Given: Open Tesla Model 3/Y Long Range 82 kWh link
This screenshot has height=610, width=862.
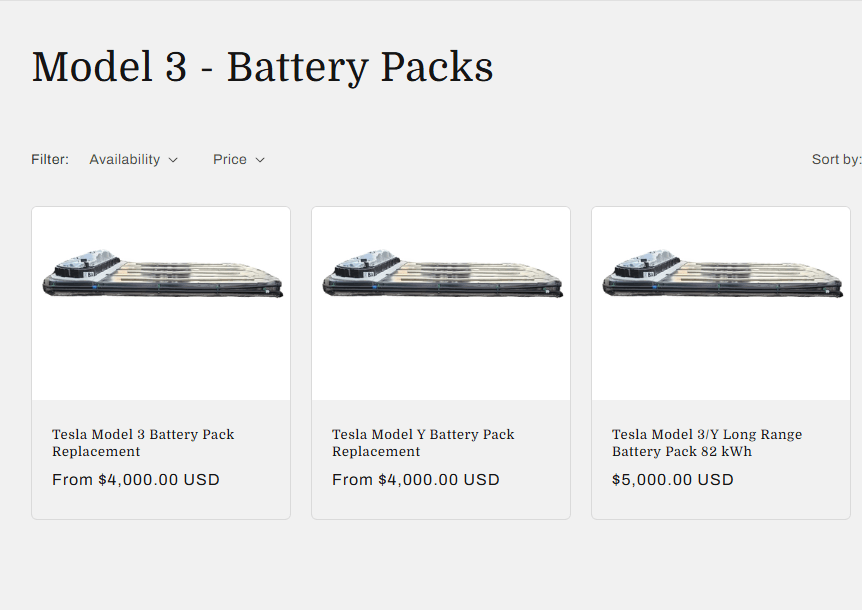Looking at the screenshot, I should click(707, 443).
